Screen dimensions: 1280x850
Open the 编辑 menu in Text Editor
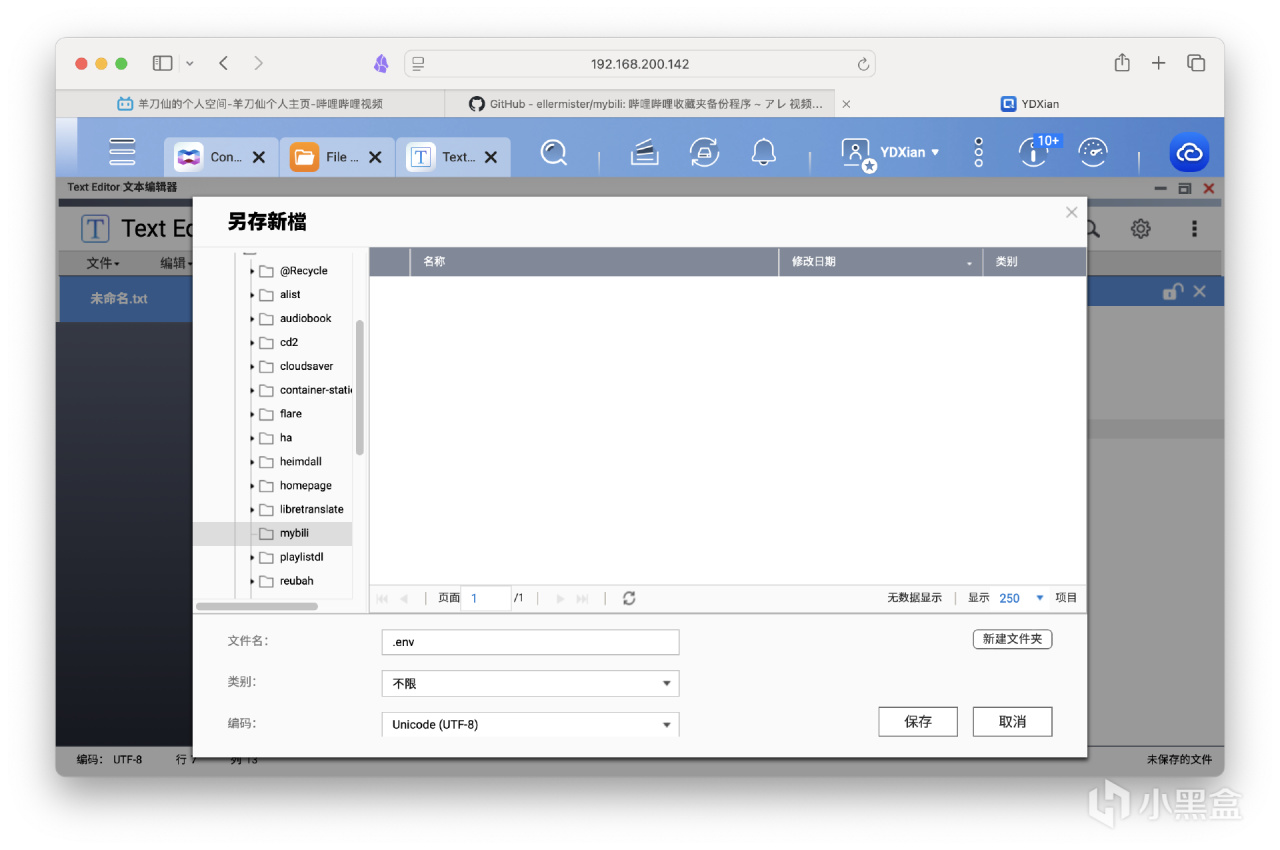click(176, 263)
